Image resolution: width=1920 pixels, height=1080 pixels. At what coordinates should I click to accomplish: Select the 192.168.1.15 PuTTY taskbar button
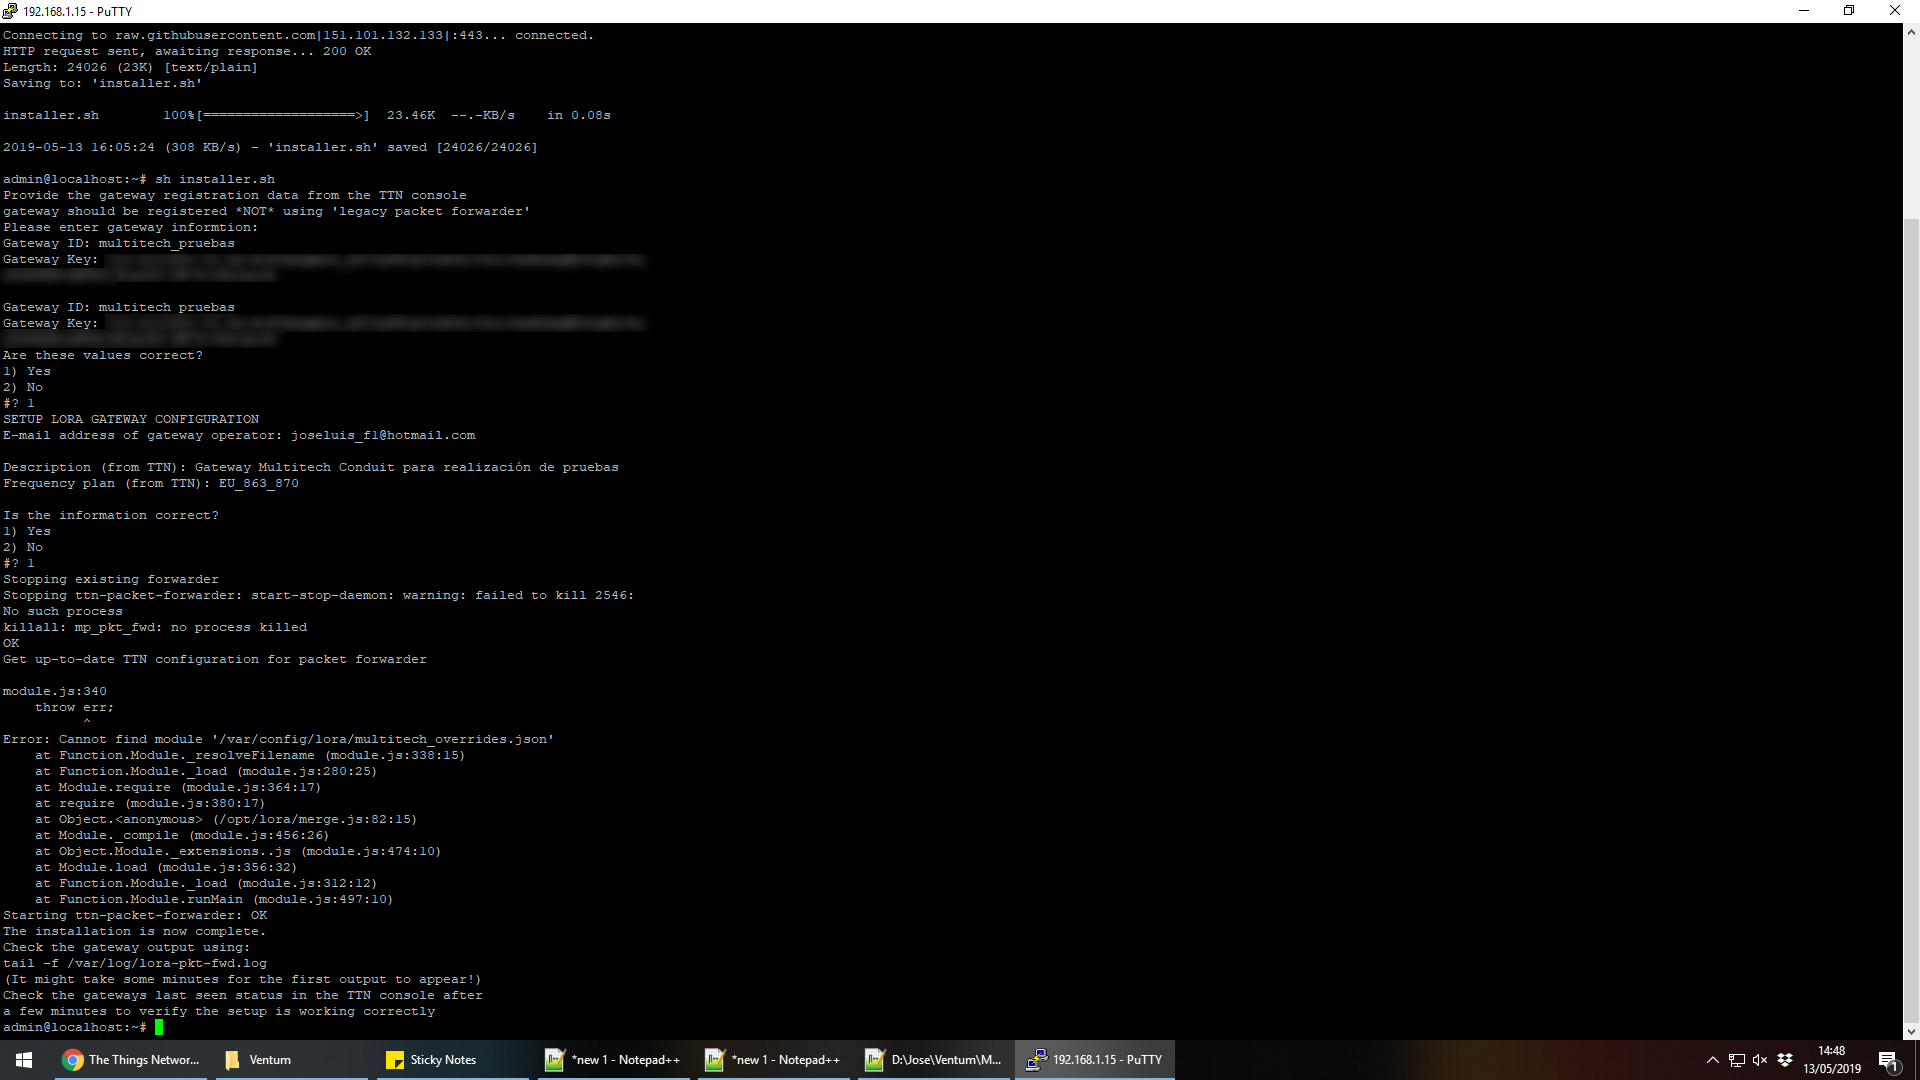point(1095,1060)
